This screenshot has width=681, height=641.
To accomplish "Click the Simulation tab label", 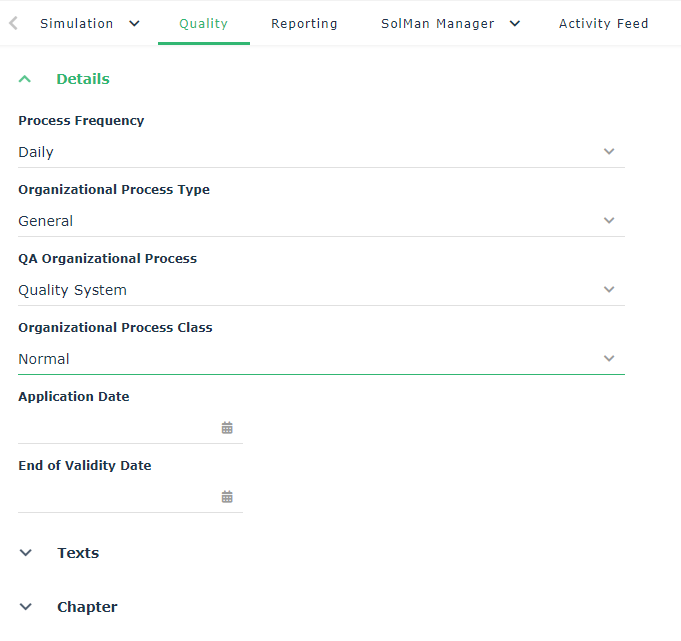I will 76,23.
